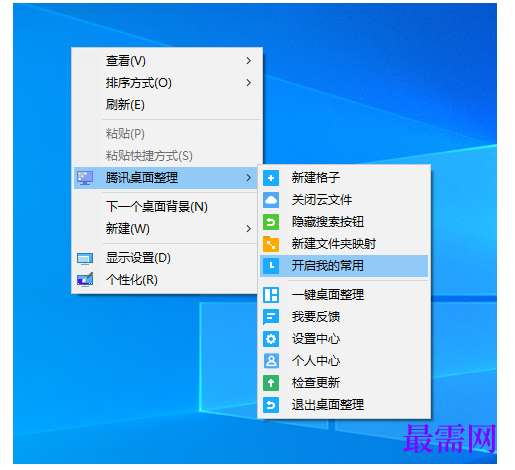Open 个人中心 from the submenu

(344, 361)
